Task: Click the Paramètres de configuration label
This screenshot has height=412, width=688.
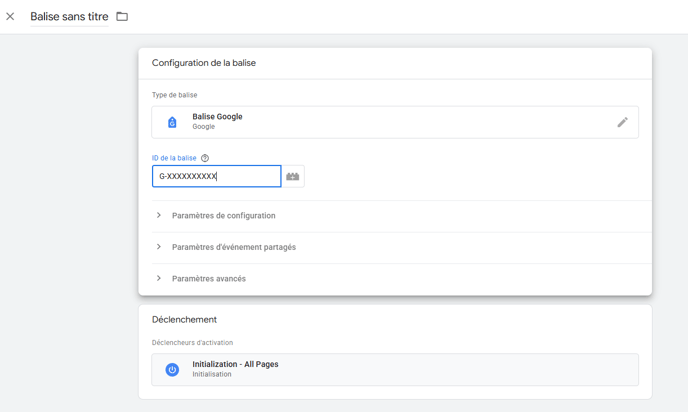Action: coord(223,216)
